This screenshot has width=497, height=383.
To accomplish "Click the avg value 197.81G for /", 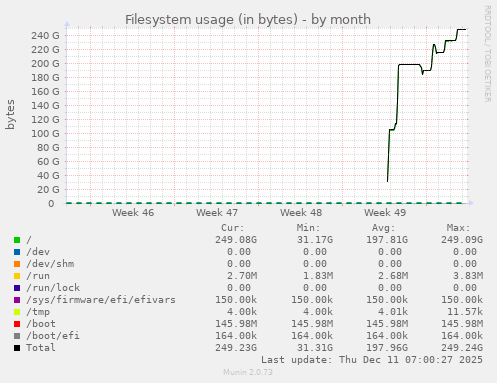I will [x=387, y=240].
